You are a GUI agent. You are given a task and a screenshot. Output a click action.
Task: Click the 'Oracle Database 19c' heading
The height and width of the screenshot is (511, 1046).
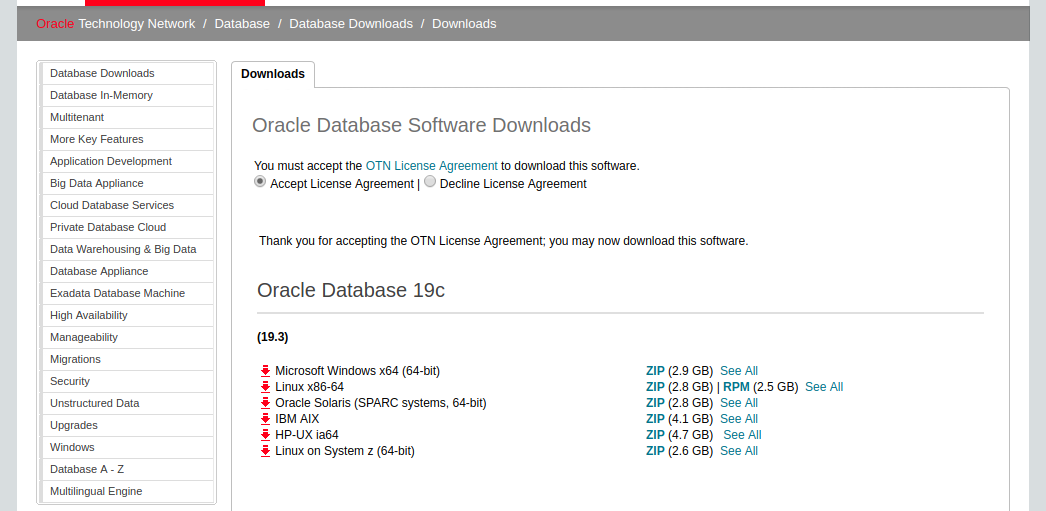[351, 290]
